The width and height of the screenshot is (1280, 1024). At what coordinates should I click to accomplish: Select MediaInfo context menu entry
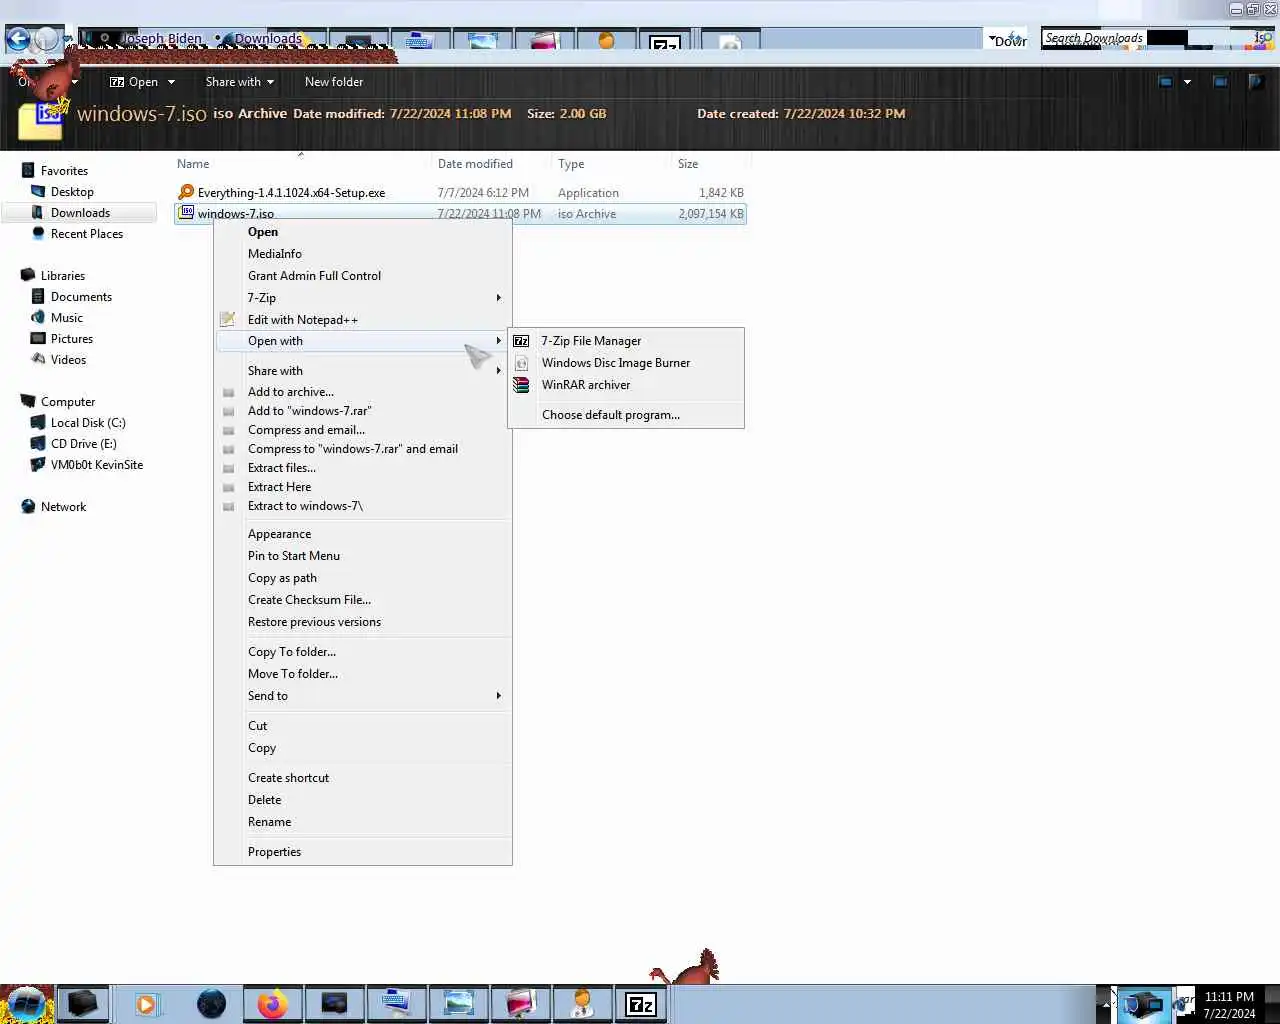(275, 254)
